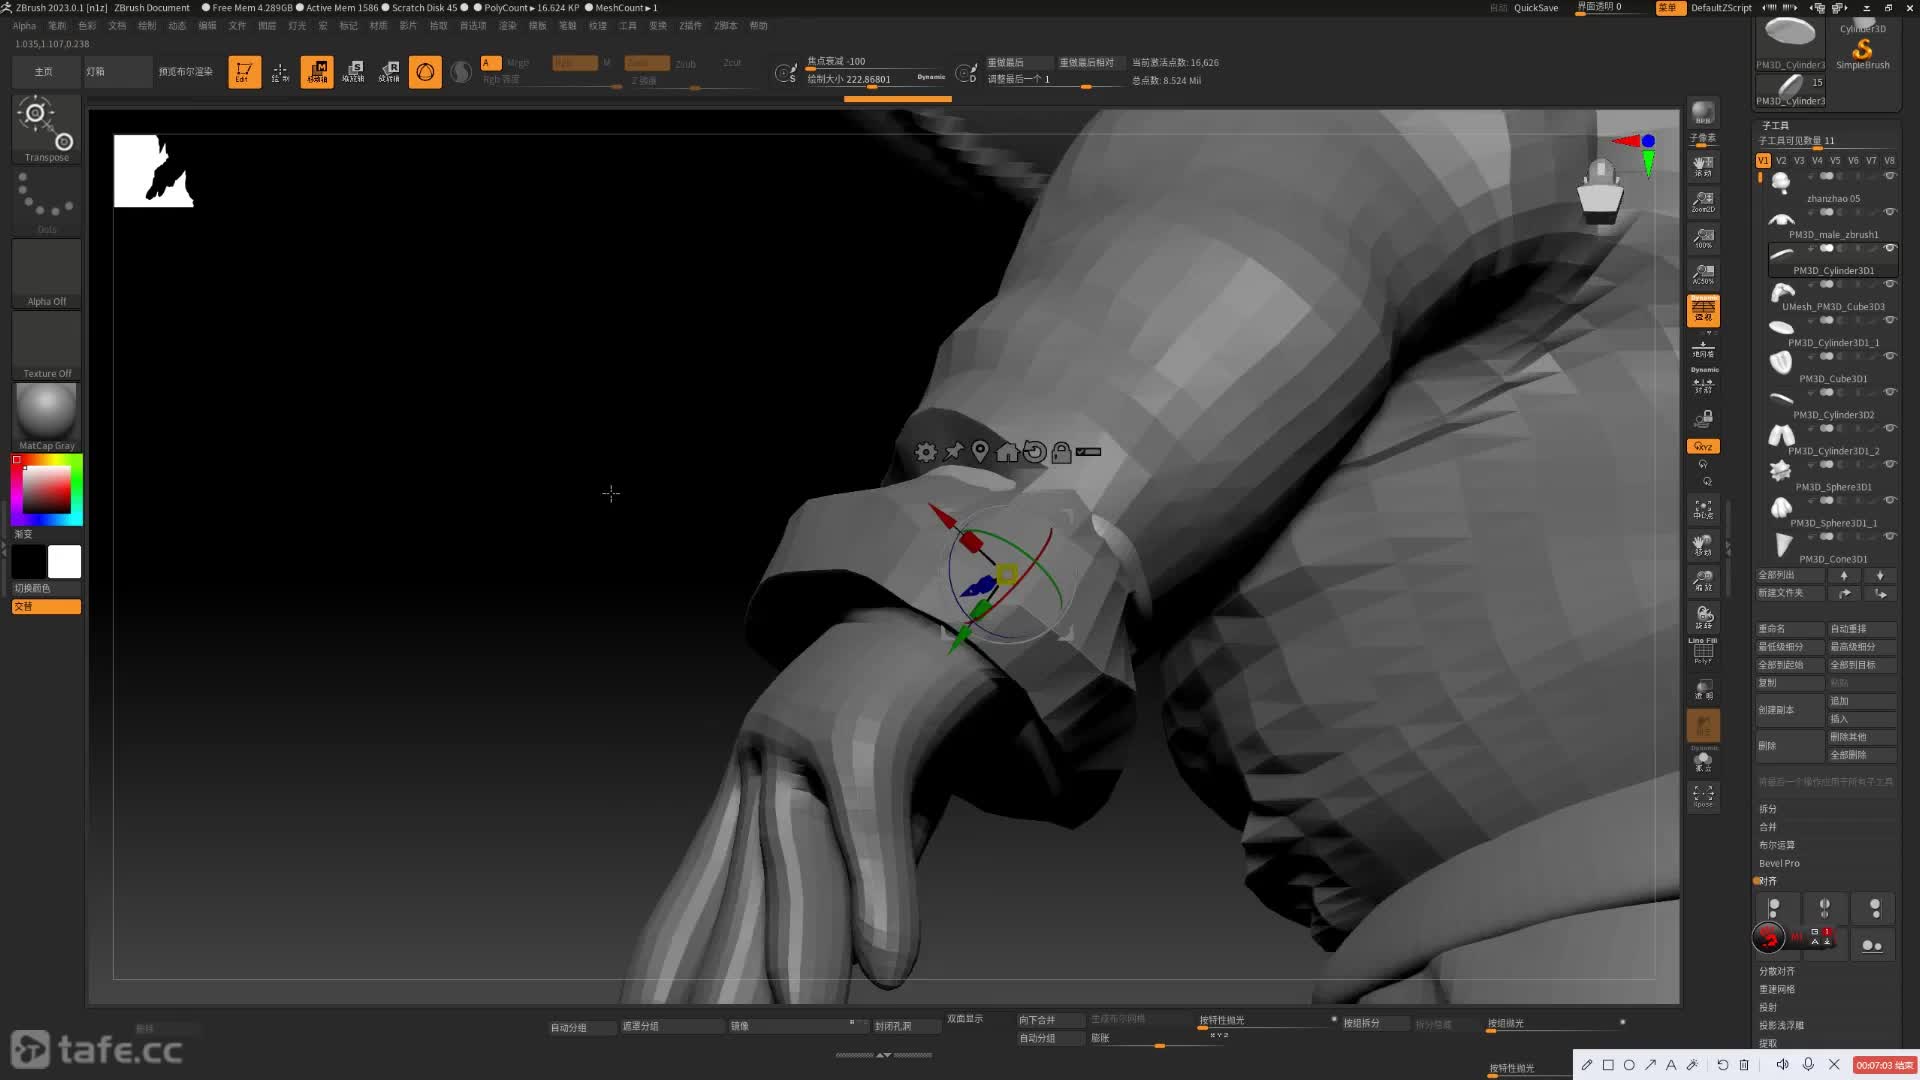
Task: Hide the PM3D_Cone3D1 subtool eye
Action: coord(1890,536)
